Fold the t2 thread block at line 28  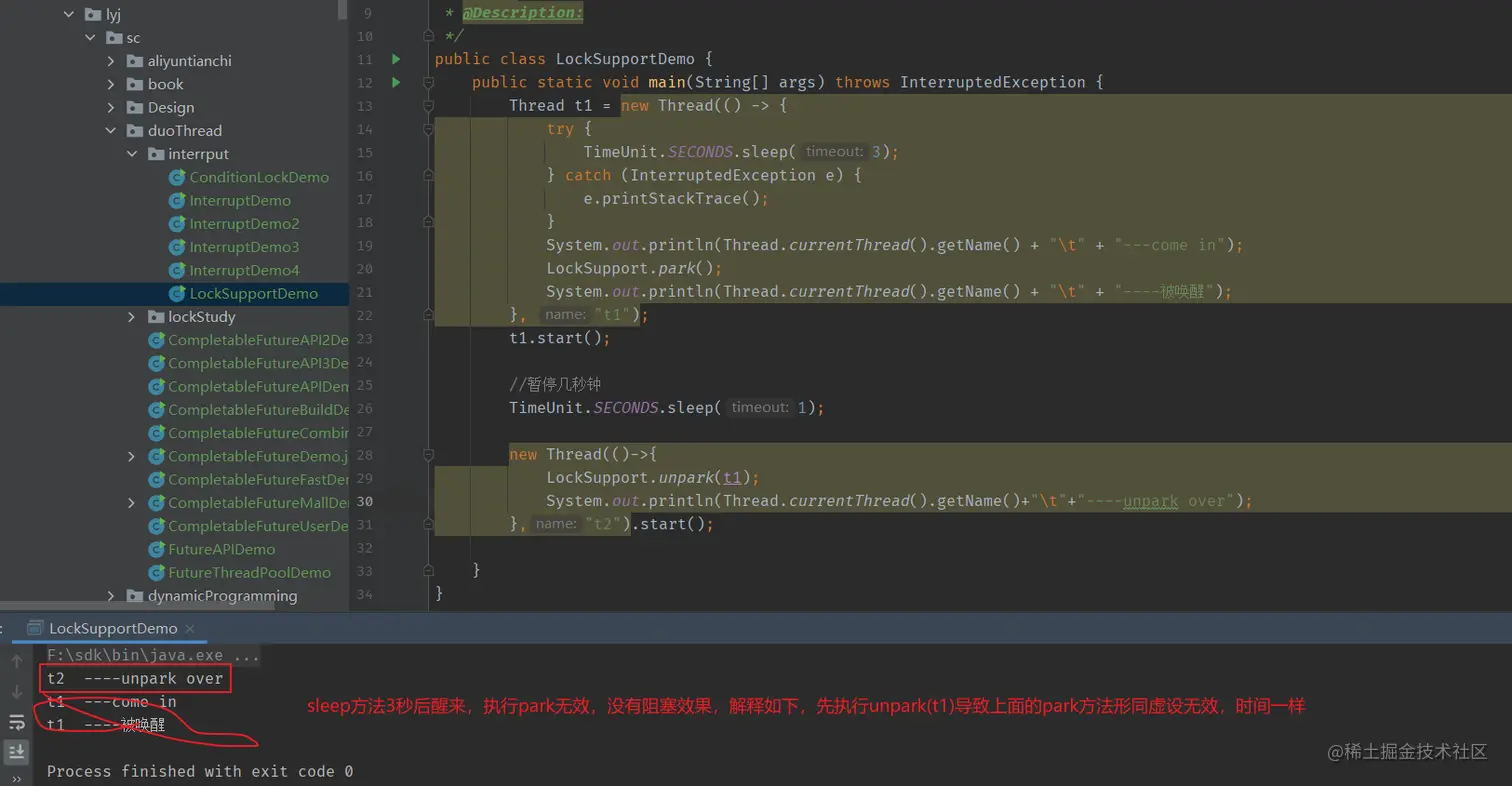(x=428, y=455)
